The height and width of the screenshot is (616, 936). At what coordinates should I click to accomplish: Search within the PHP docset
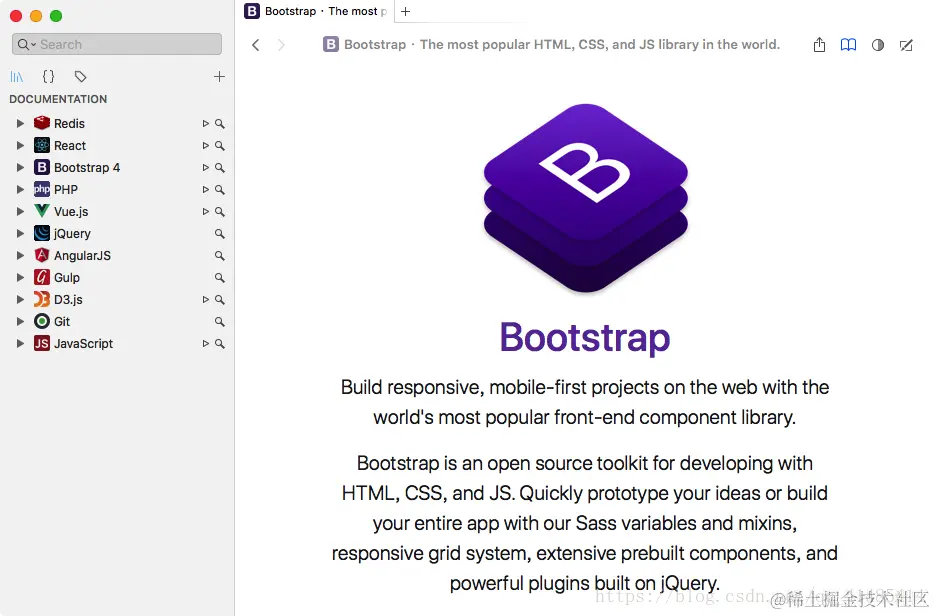pyautogui.click(x=220, y=190)
